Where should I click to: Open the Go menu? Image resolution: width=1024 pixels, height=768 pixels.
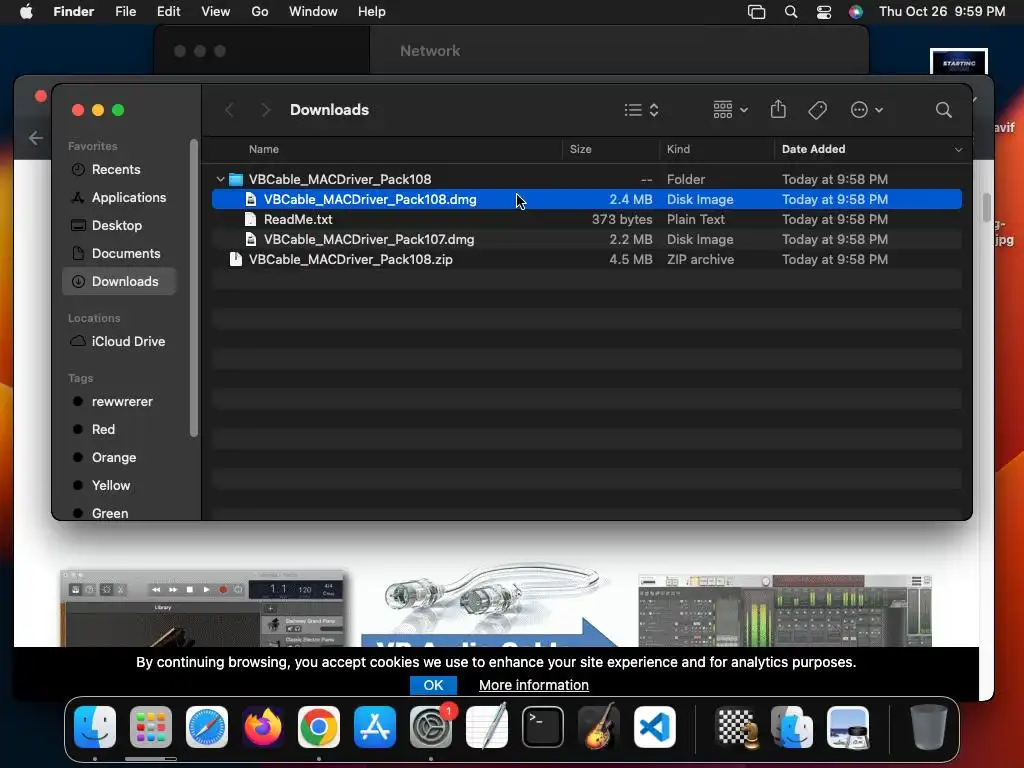pos(260,12)
